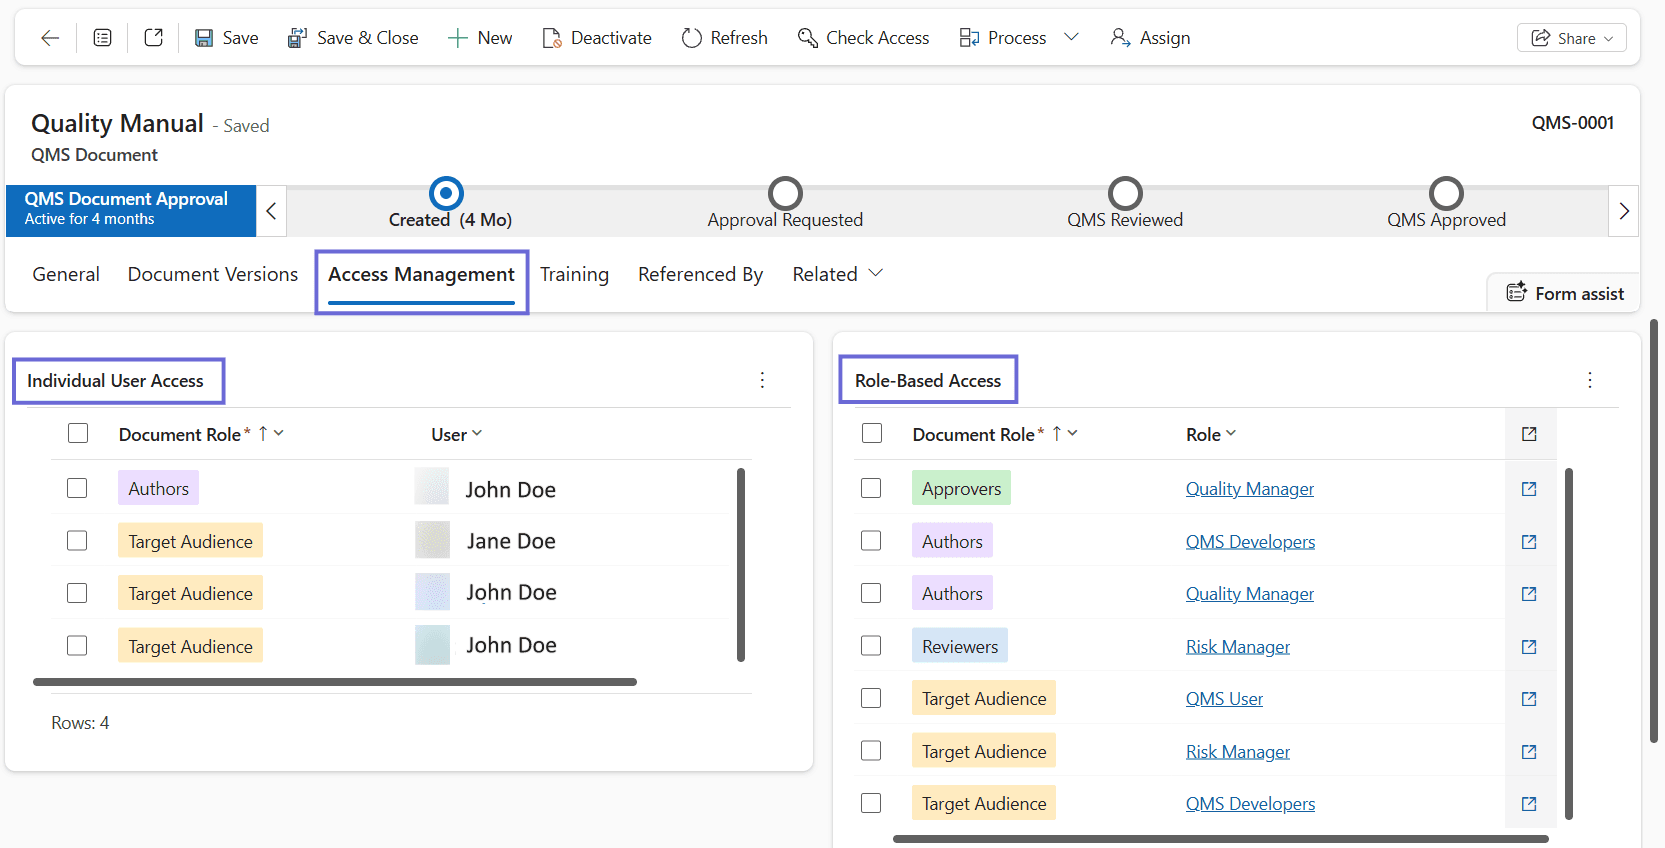1665x848 pixels.
Task: Open more options for Individual User Access
Action: tap(762, 380)
